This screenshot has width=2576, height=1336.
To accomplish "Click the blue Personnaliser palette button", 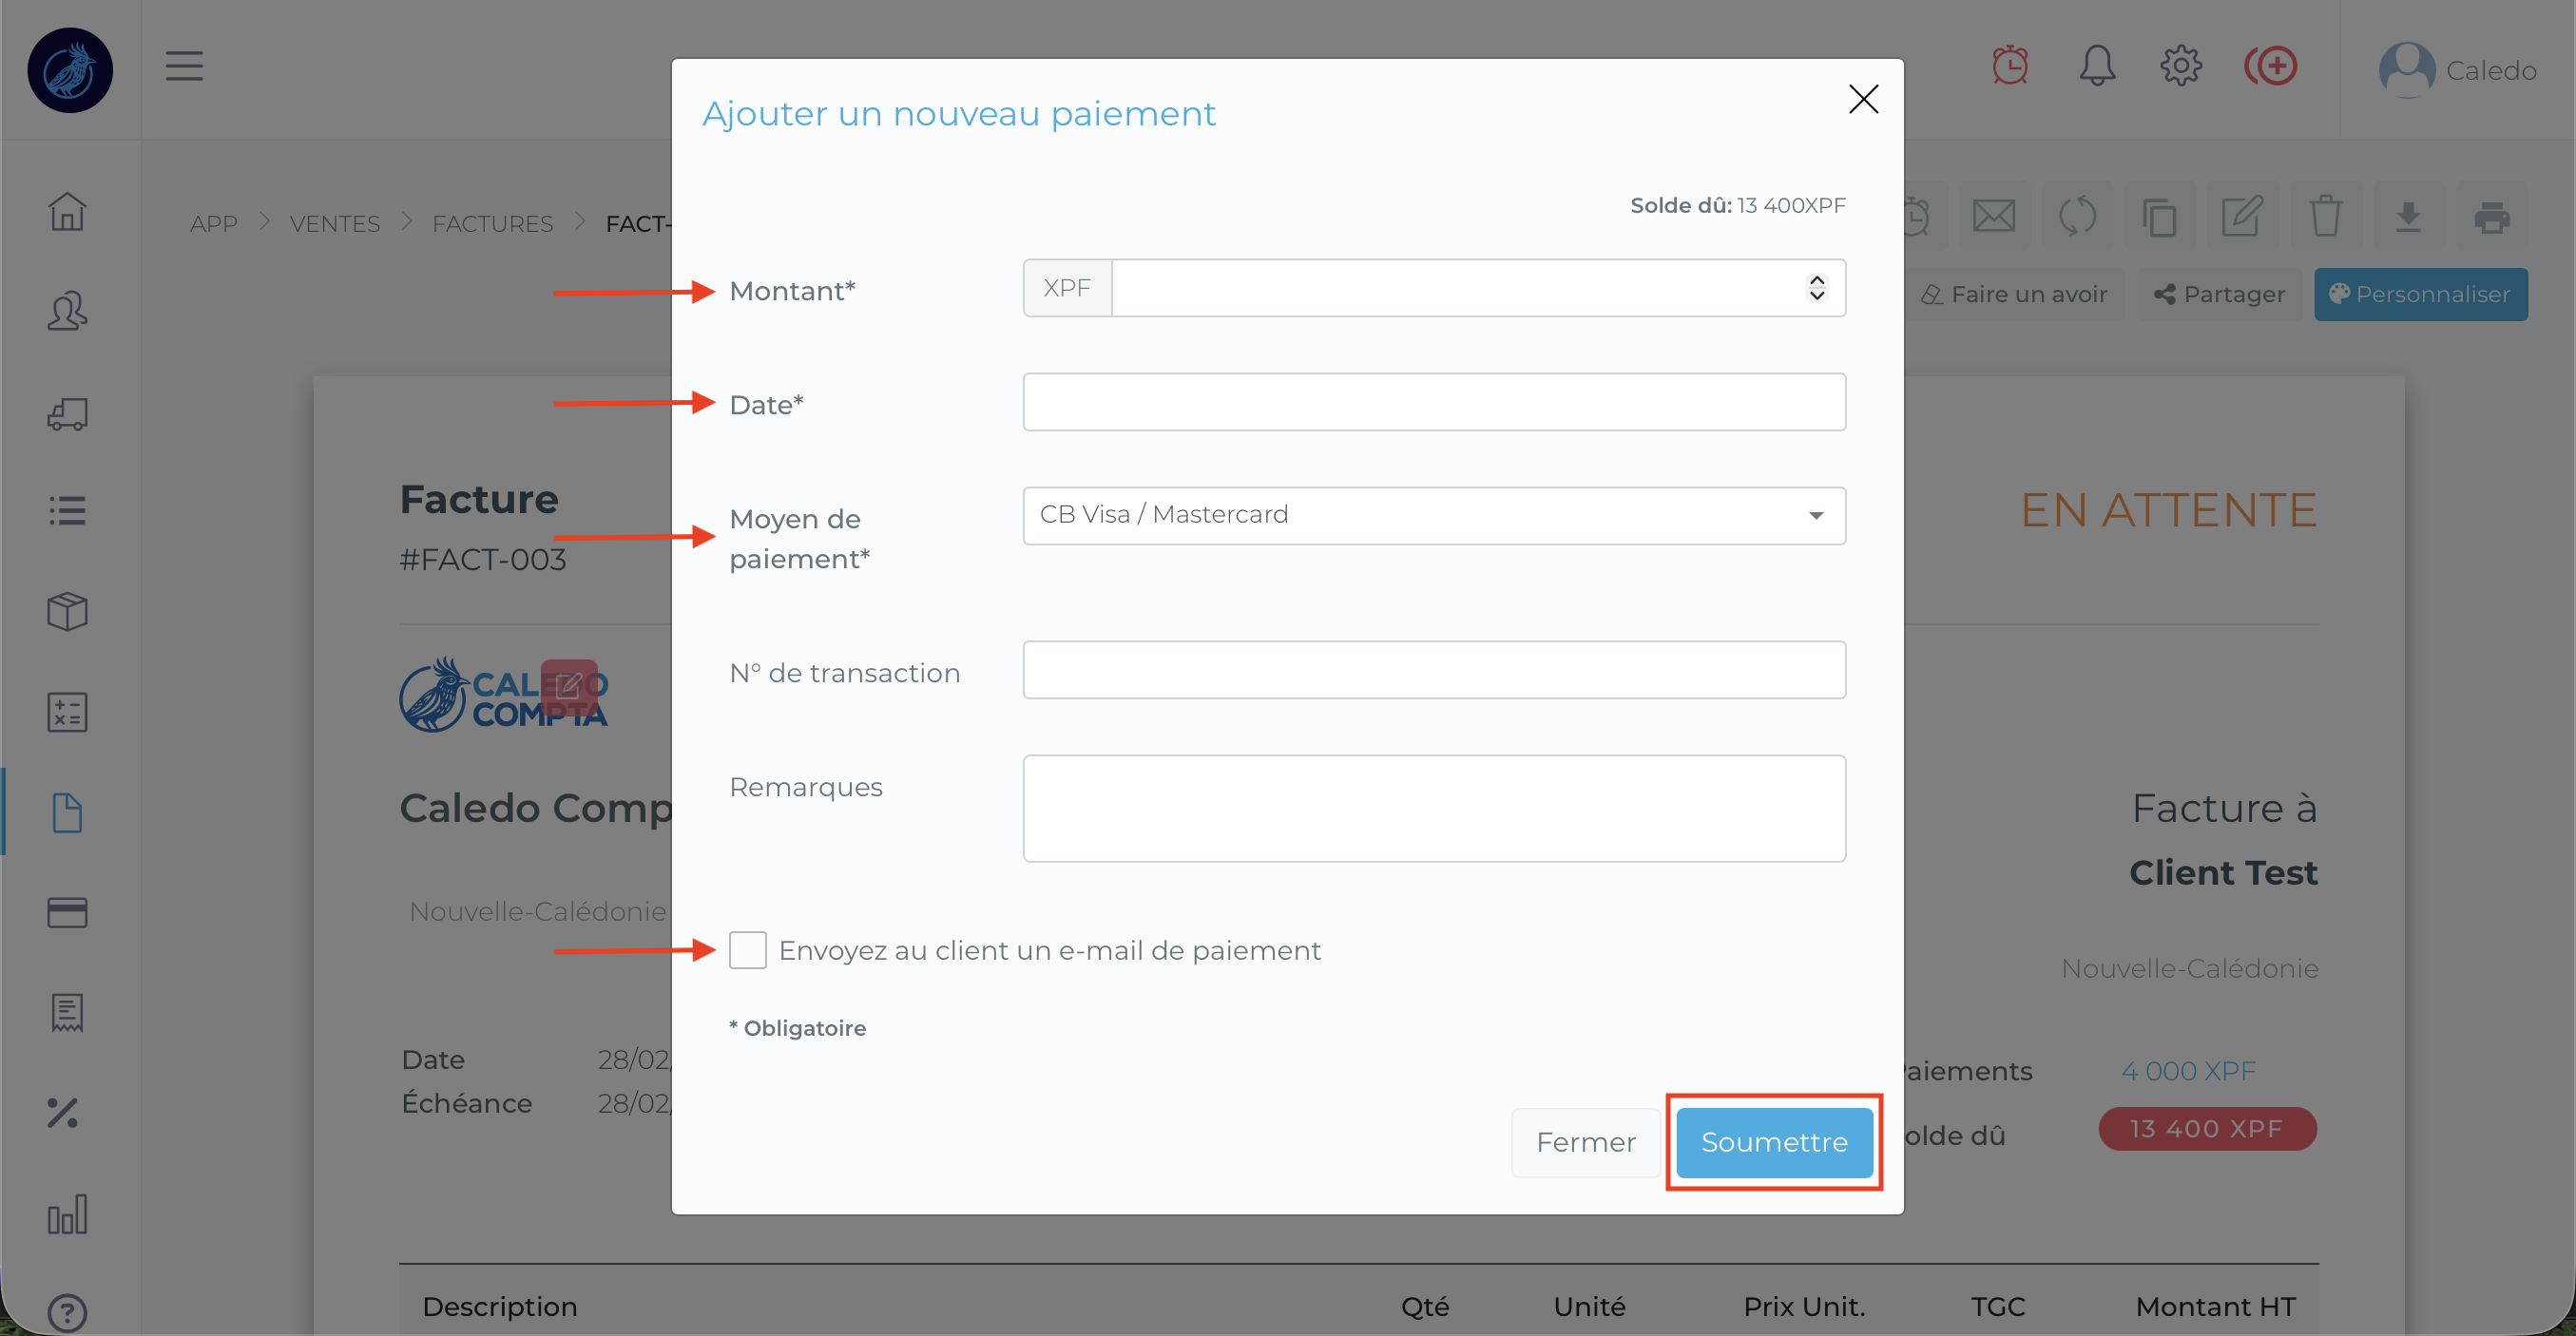I will click(x=2419, y=295).
